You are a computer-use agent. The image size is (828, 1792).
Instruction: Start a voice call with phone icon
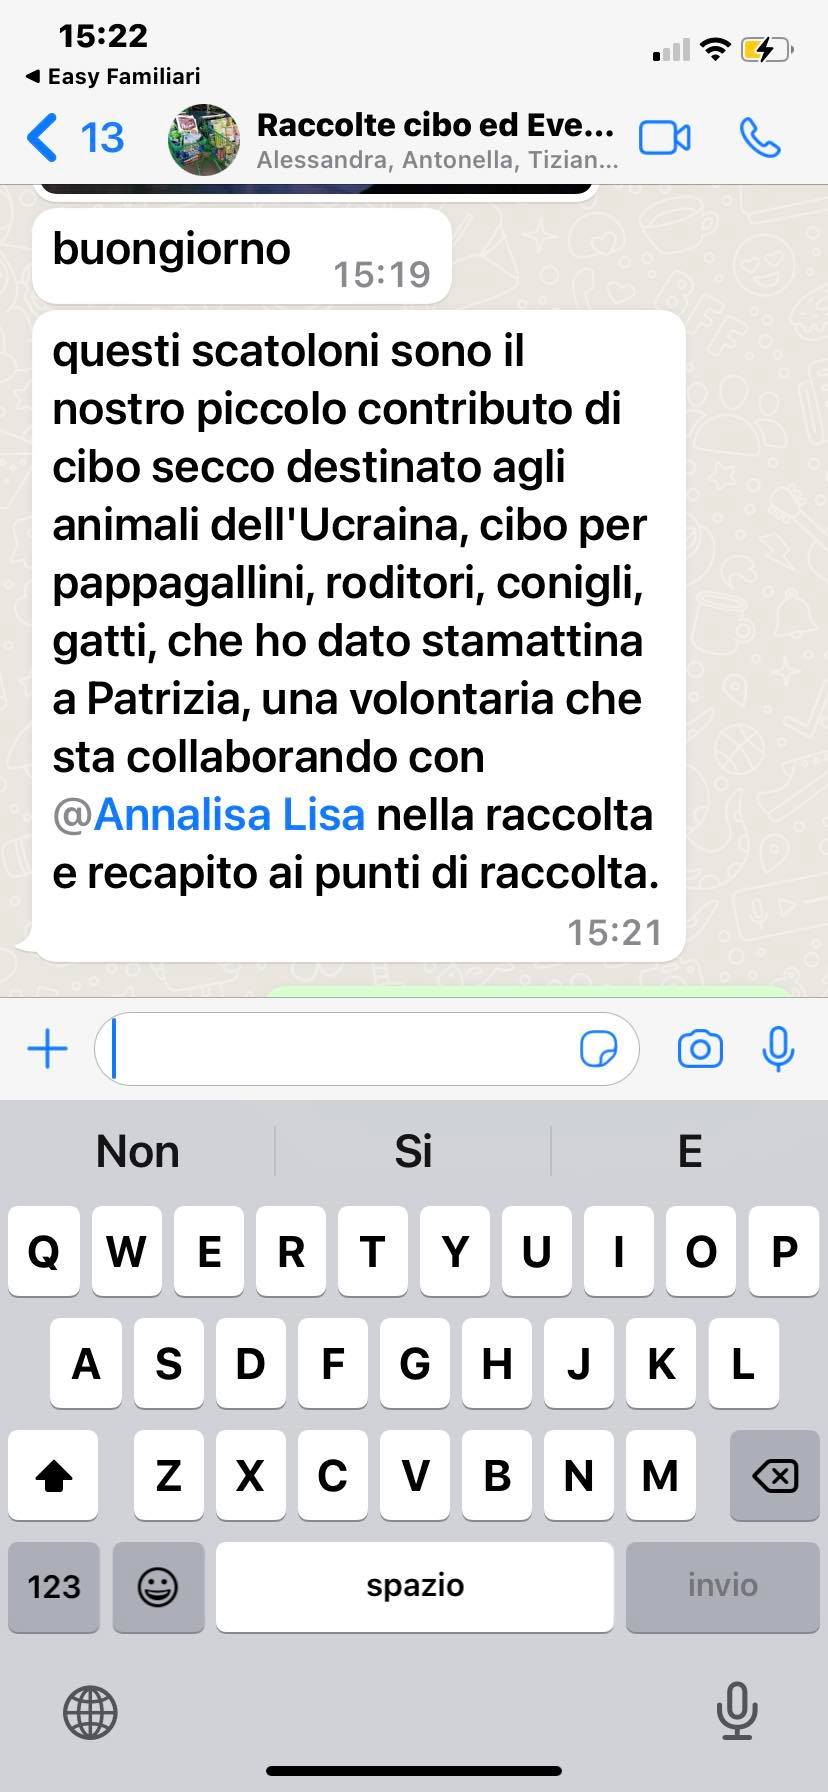tap(760, 138)
